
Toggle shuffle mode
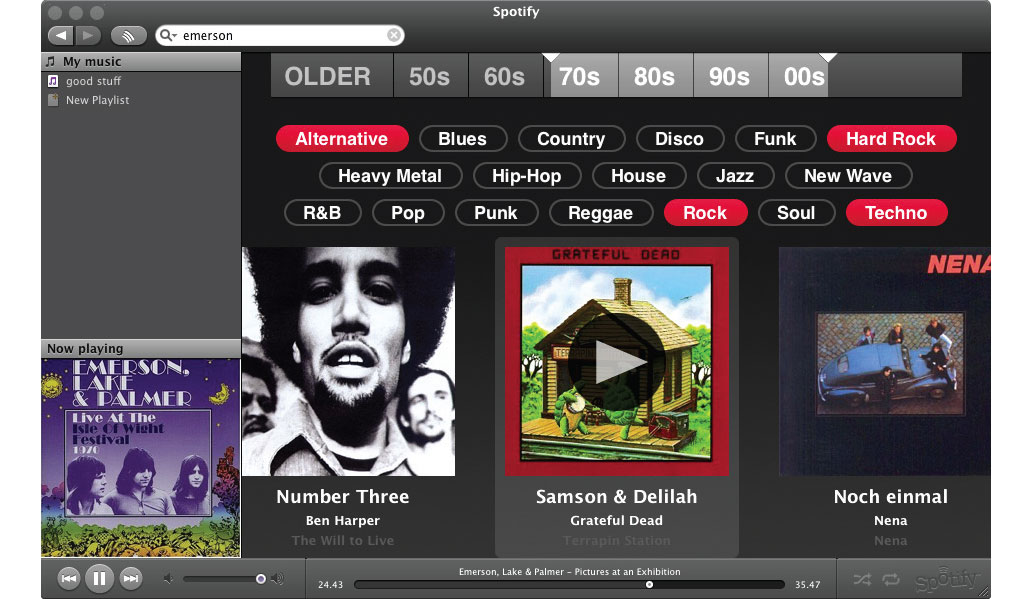click(863, 579)
